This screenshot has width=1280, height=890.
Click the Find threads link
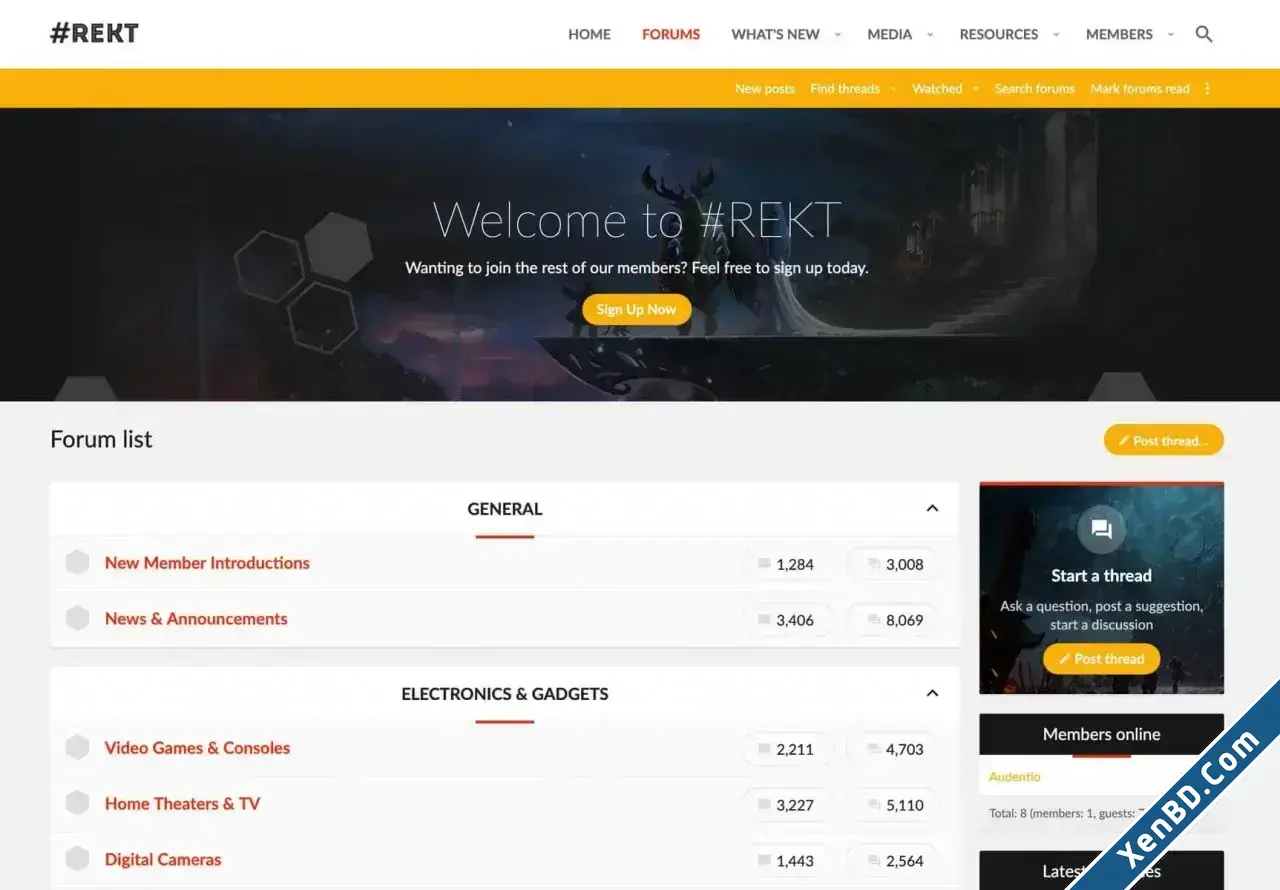tap(845, 89)
